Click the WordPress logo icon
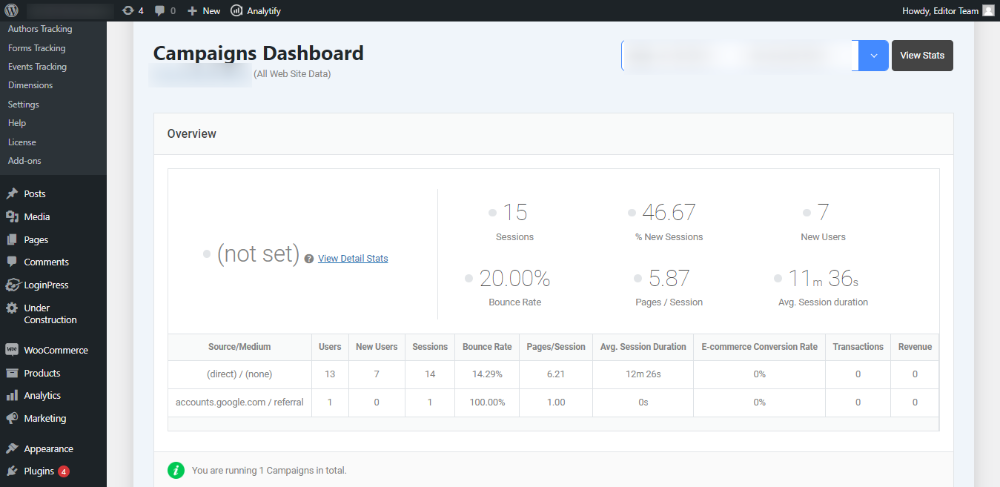This screenshot has height=487, width=1000. point(12,10)
